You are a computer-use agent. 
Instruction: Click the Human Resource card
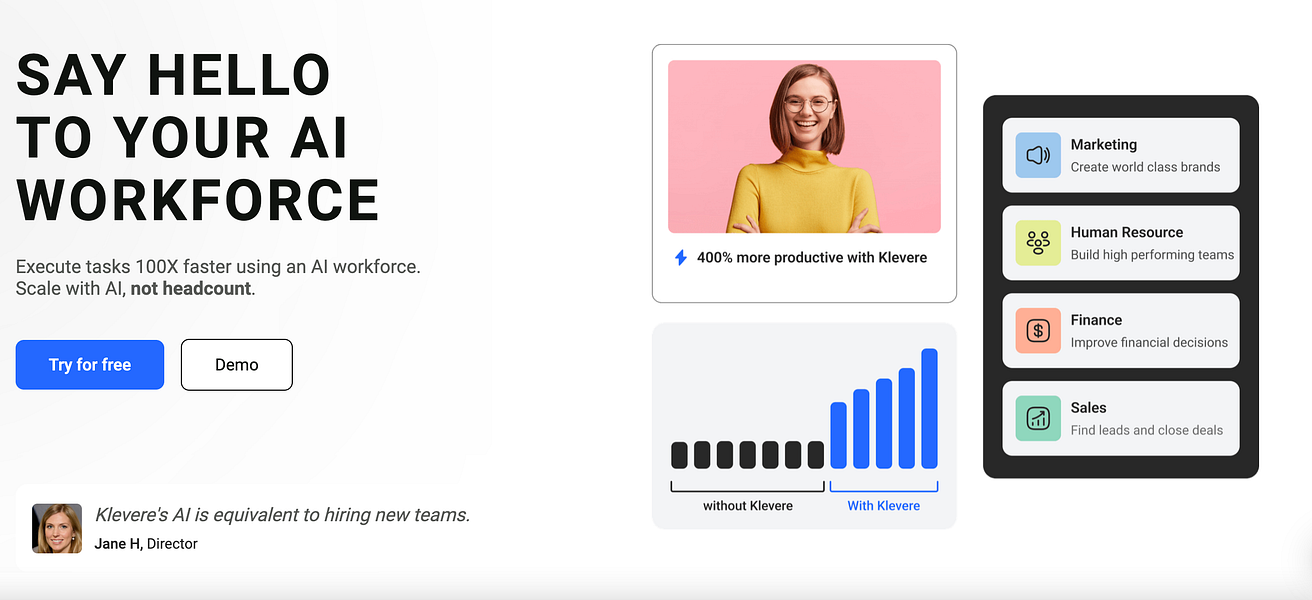(1120, 242)
